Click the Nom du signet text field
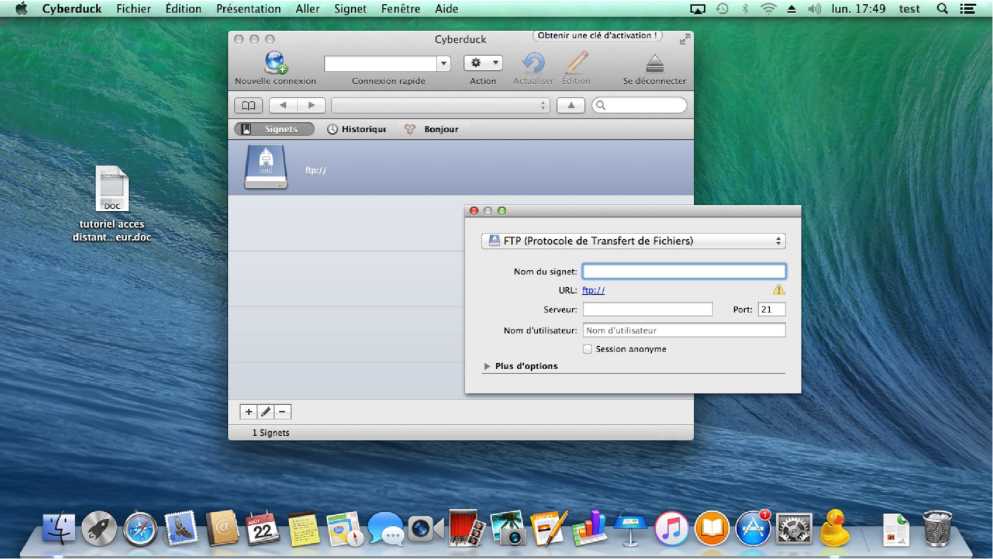This screenshot has width=993, height=559. point(684,271)
